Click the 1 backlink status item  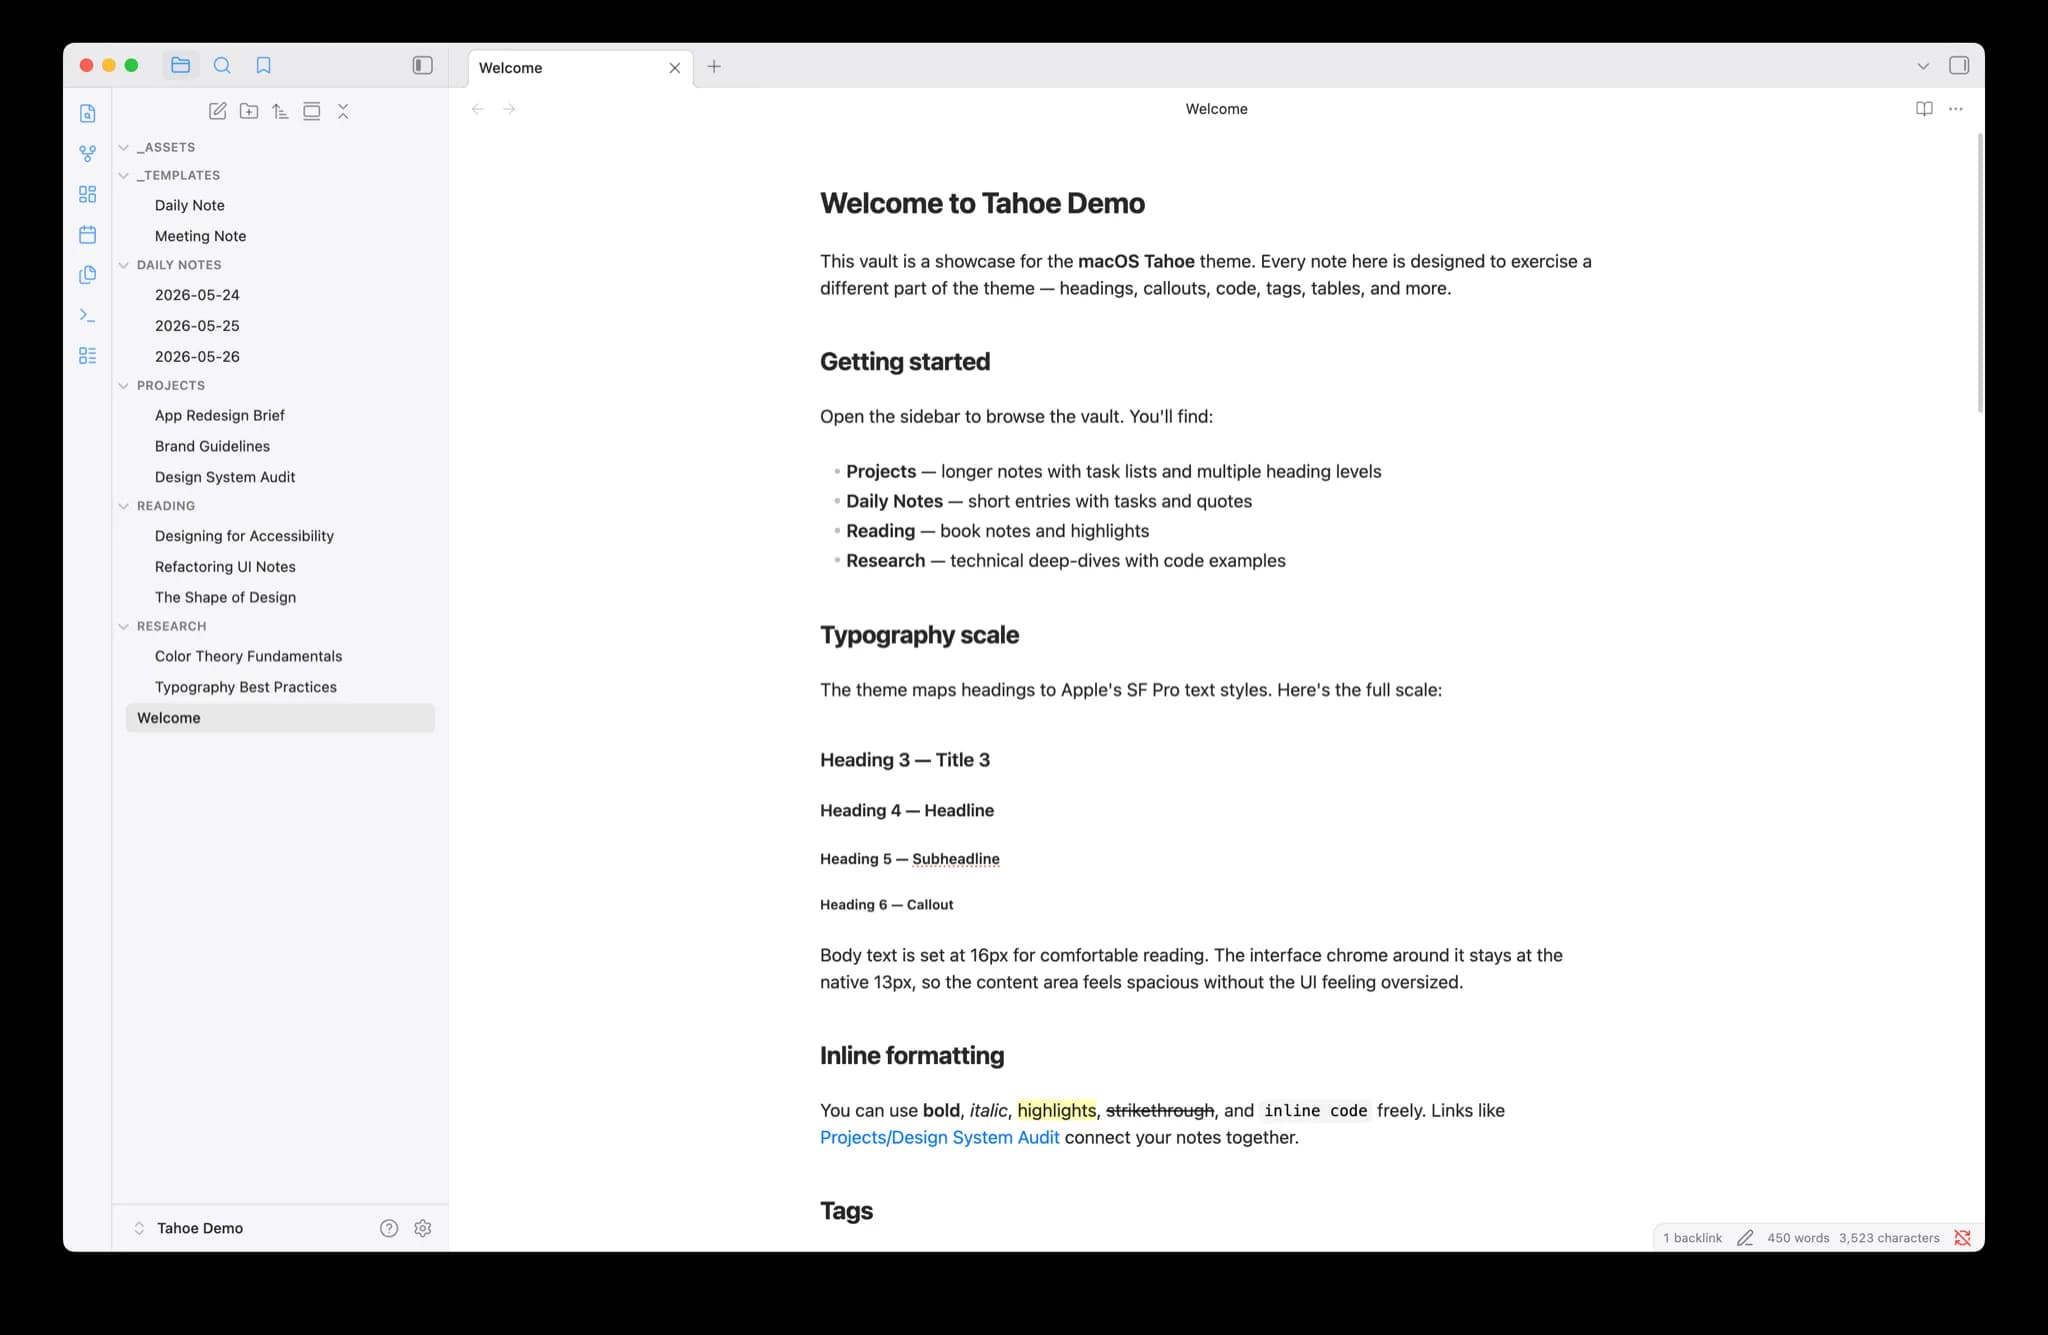coord(1692,1238)
